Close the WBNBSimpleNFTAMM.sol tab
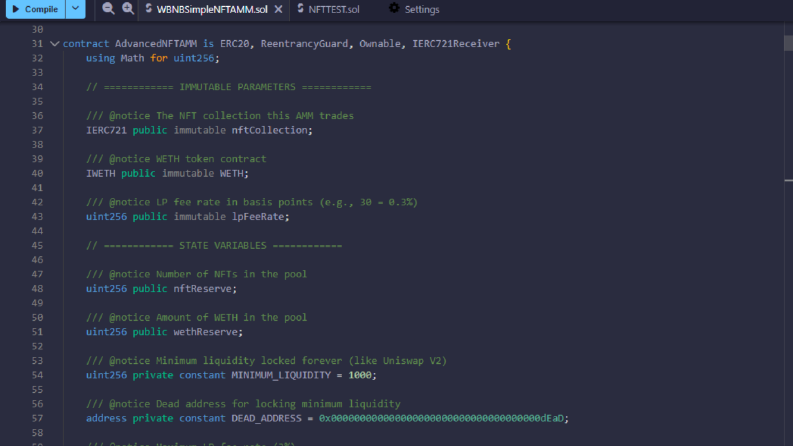Screen dimensions: 793x446 coord(278,10)
